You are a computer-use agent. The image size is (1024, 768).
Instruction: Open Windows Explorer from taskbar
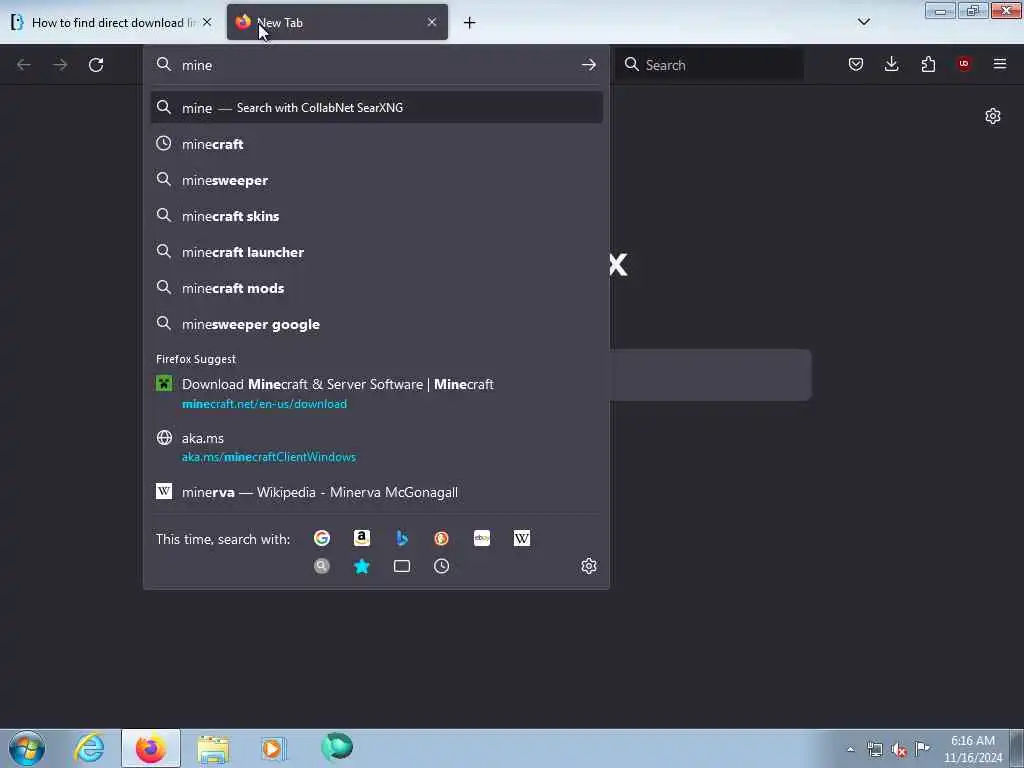tap(213, 748)
